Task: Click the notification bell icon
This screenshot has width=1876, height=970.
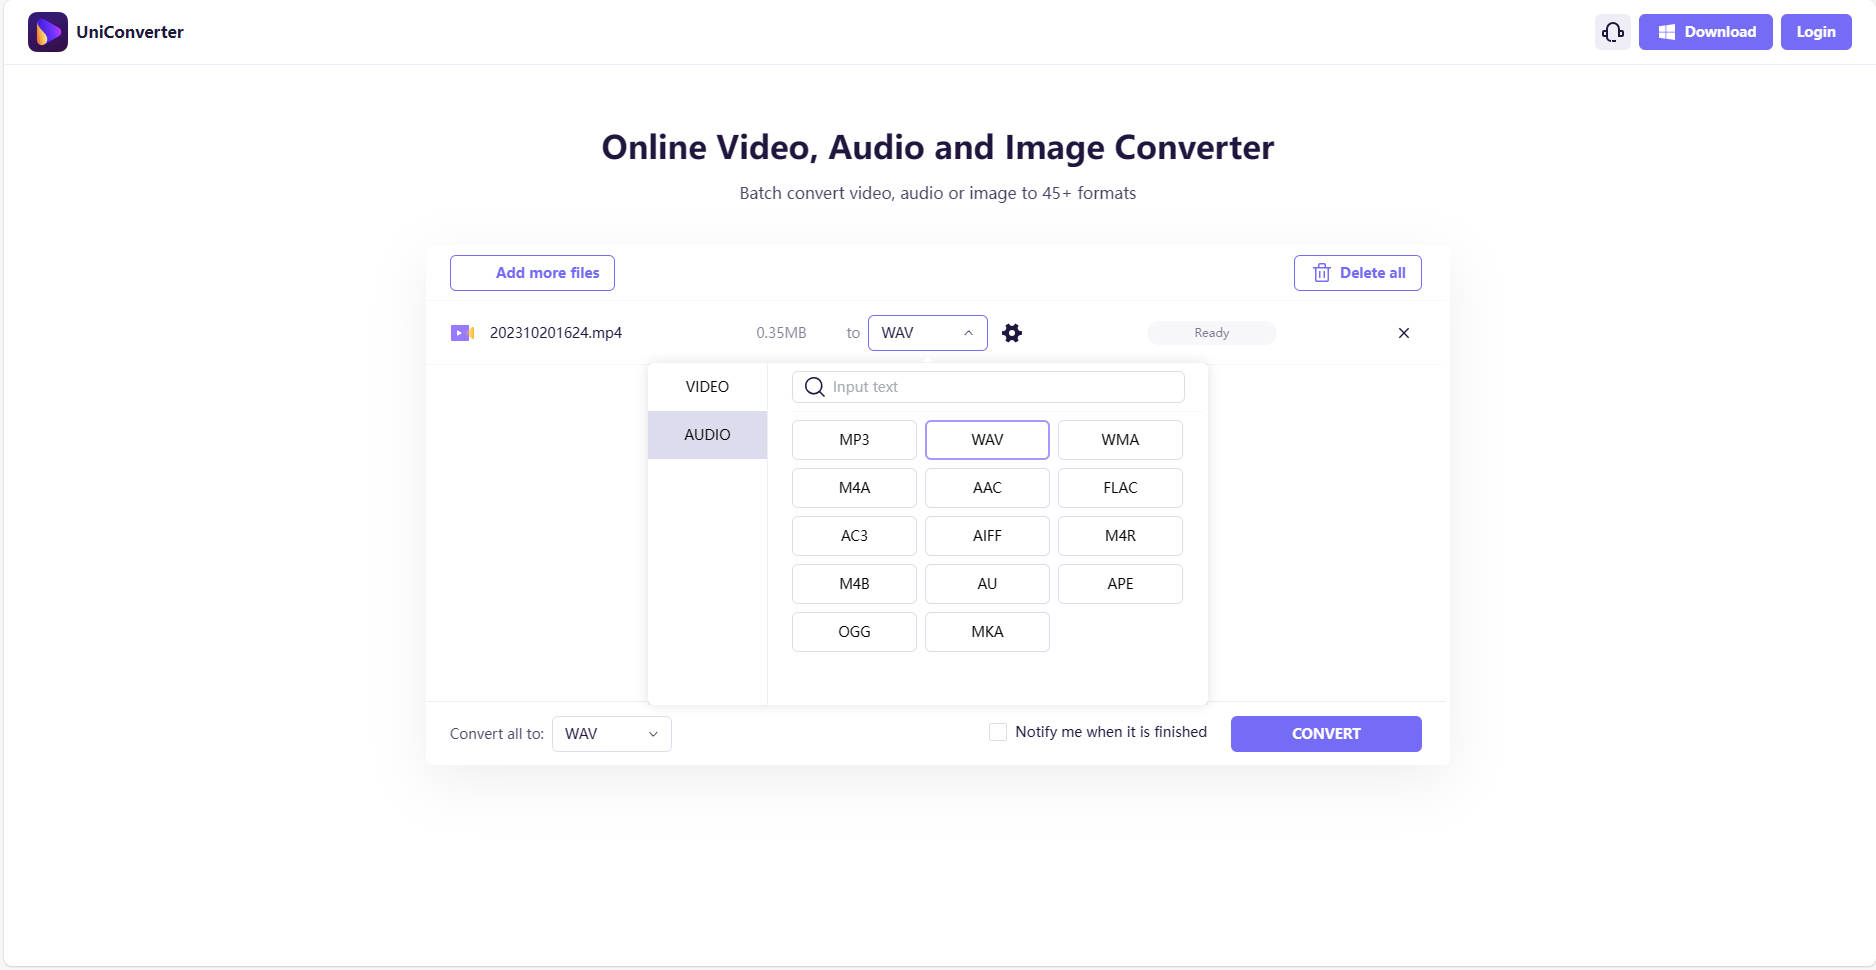Action: [1612, 31]
